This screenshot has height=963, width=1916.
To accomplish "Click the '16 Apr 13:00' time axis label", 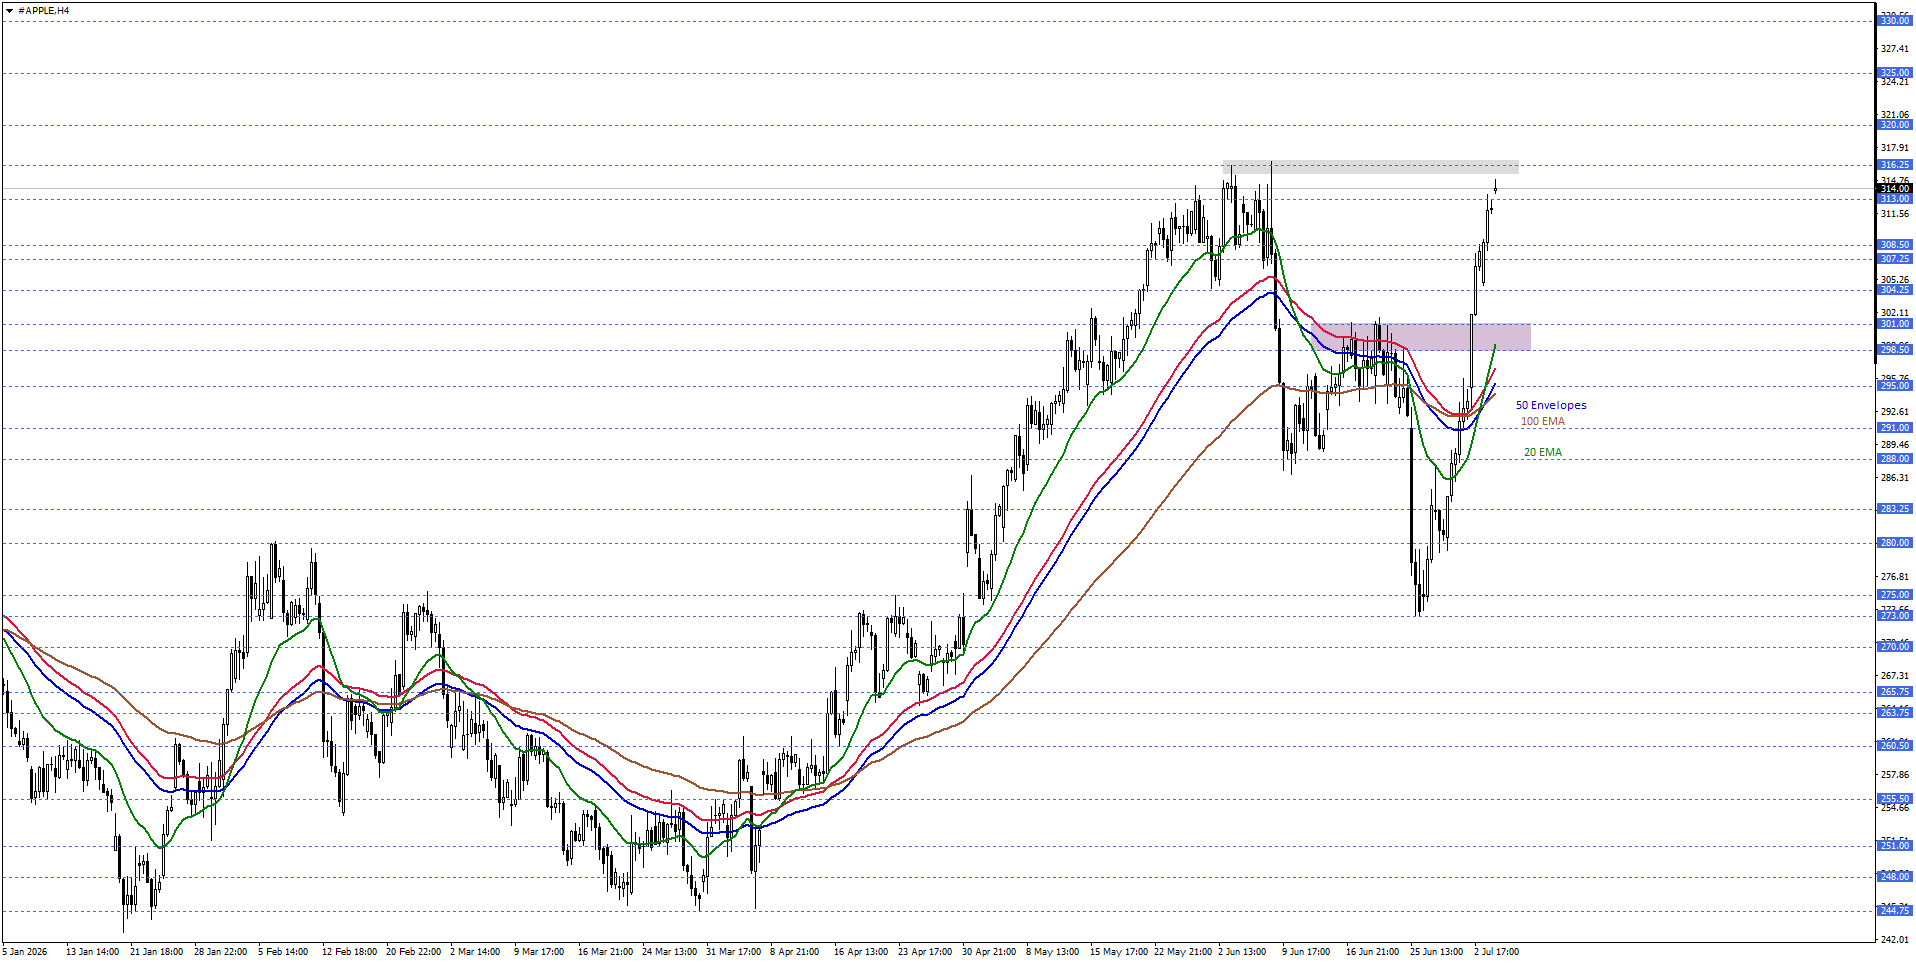I will coord(860,951).
